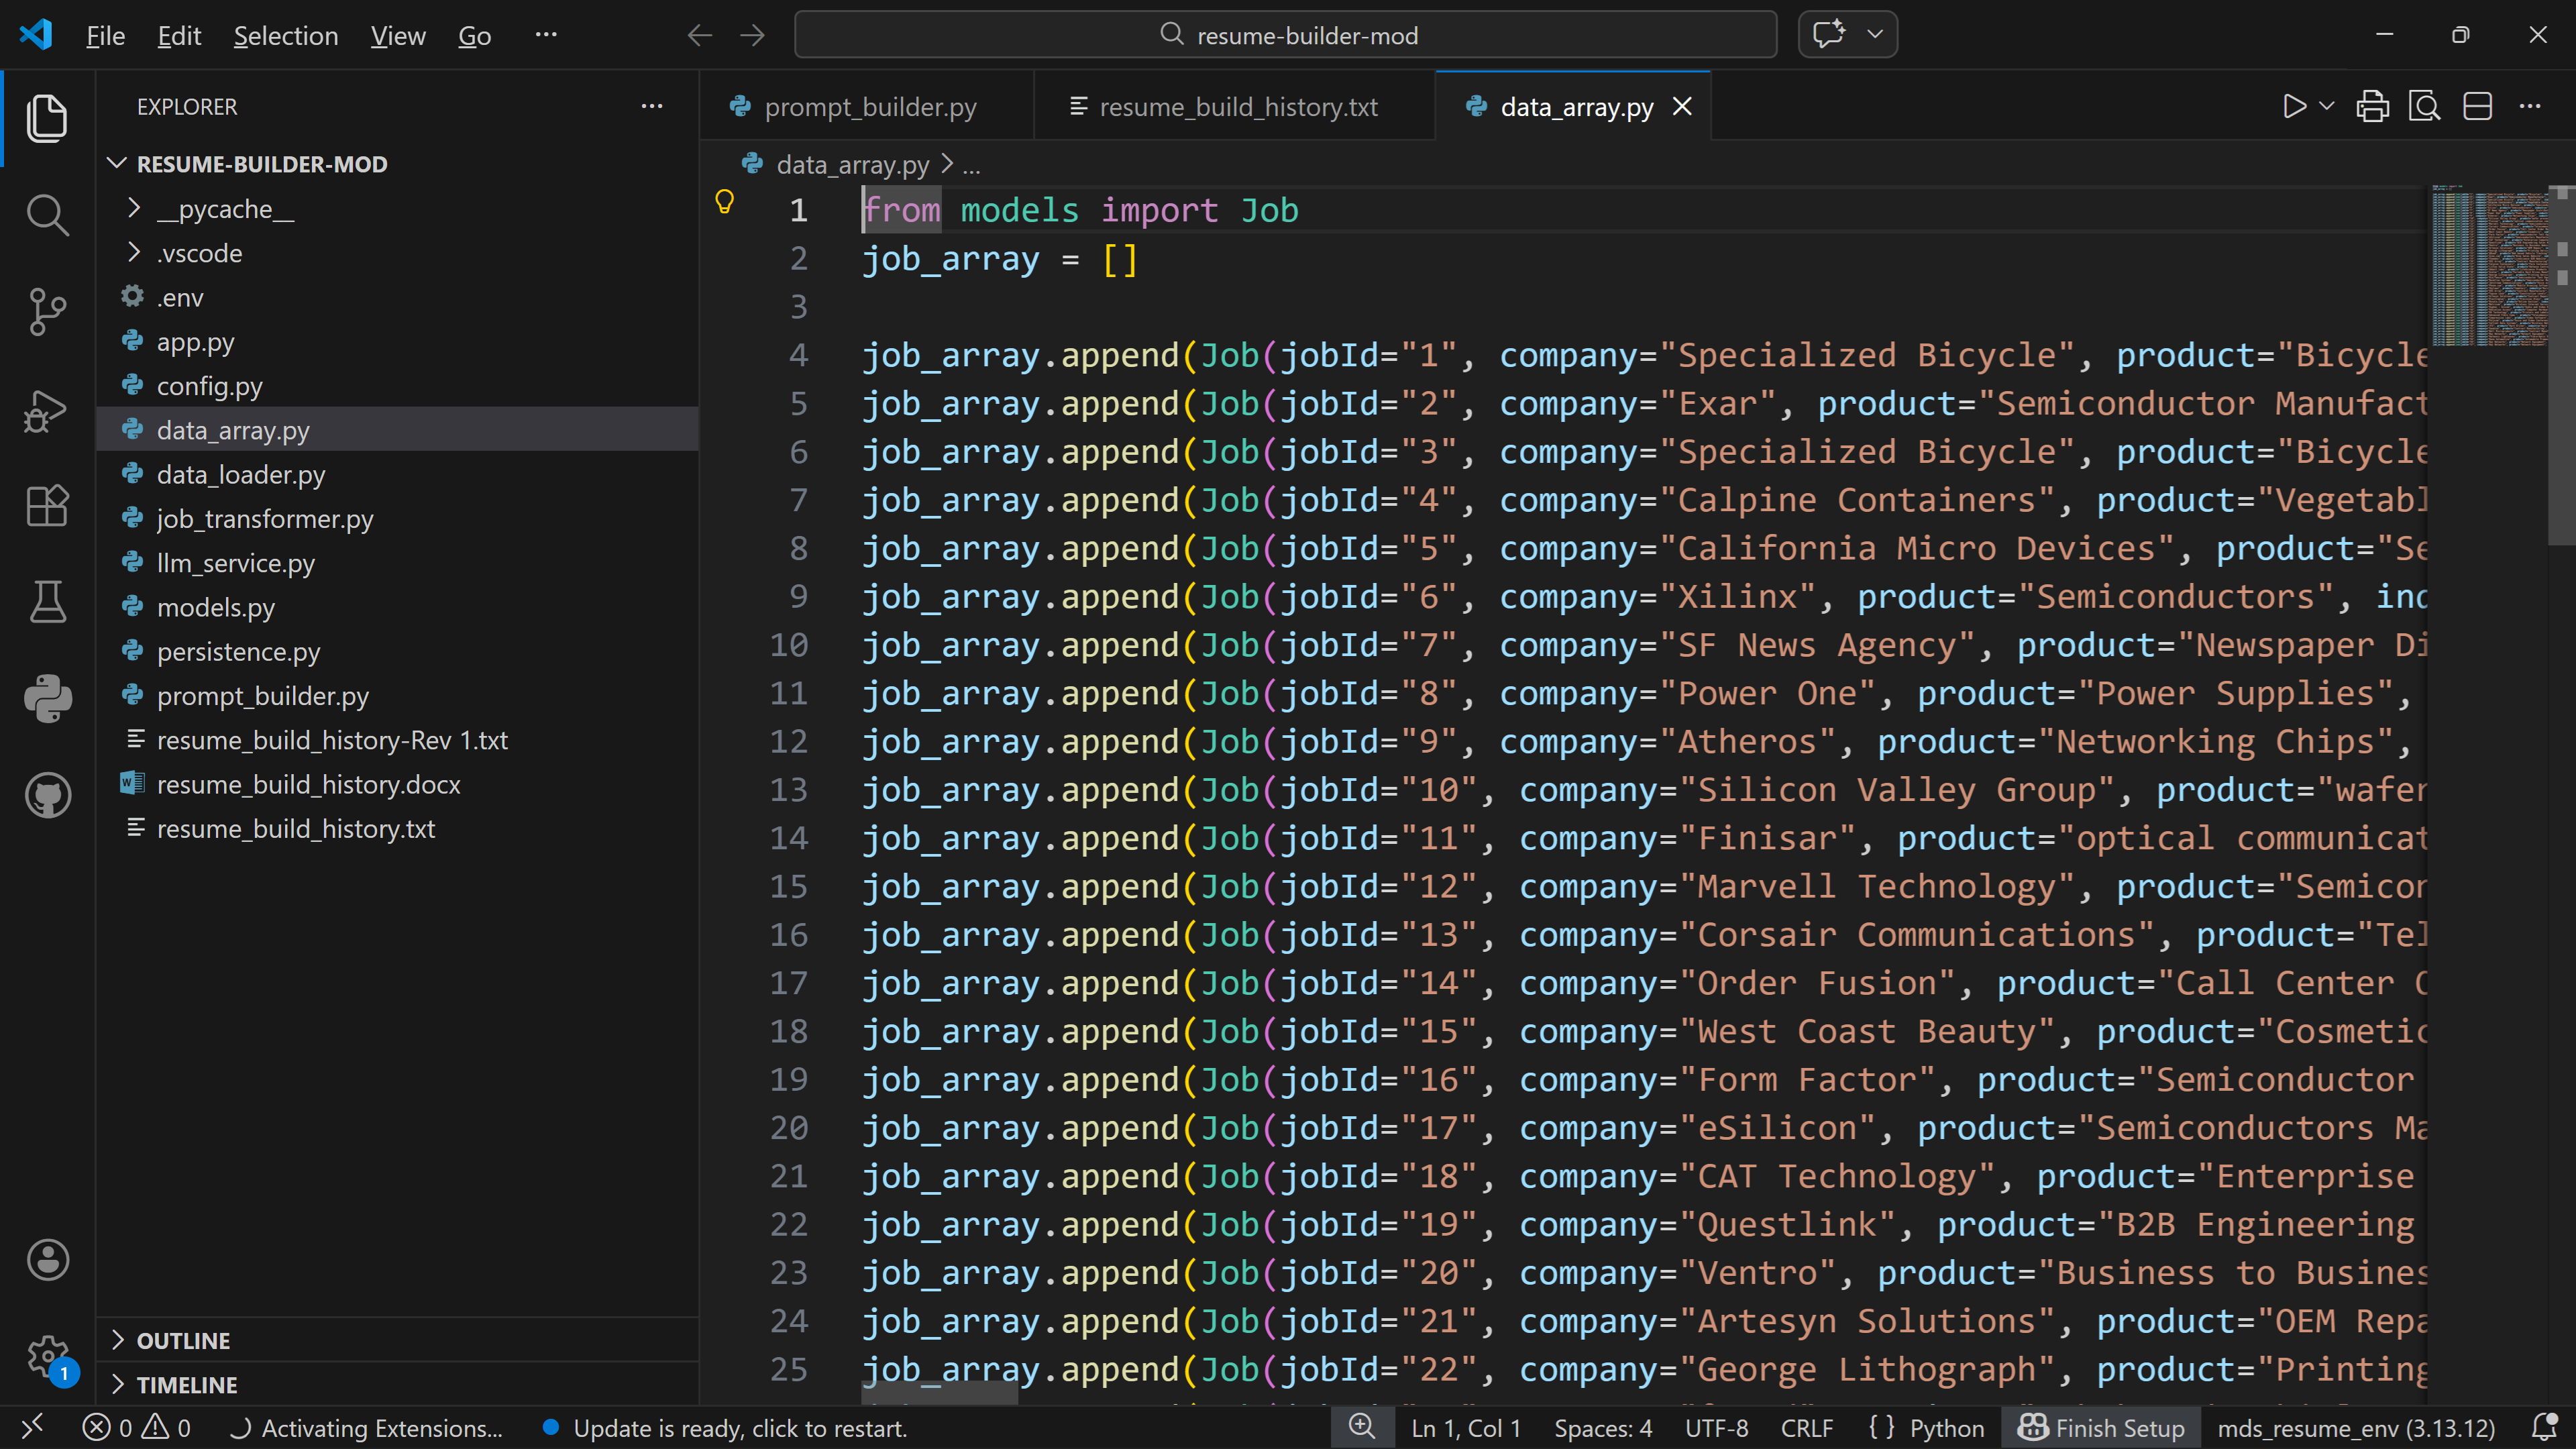Open the run button dropdown arrow
2576x1449 pixels.
[x=2327, y=106]
